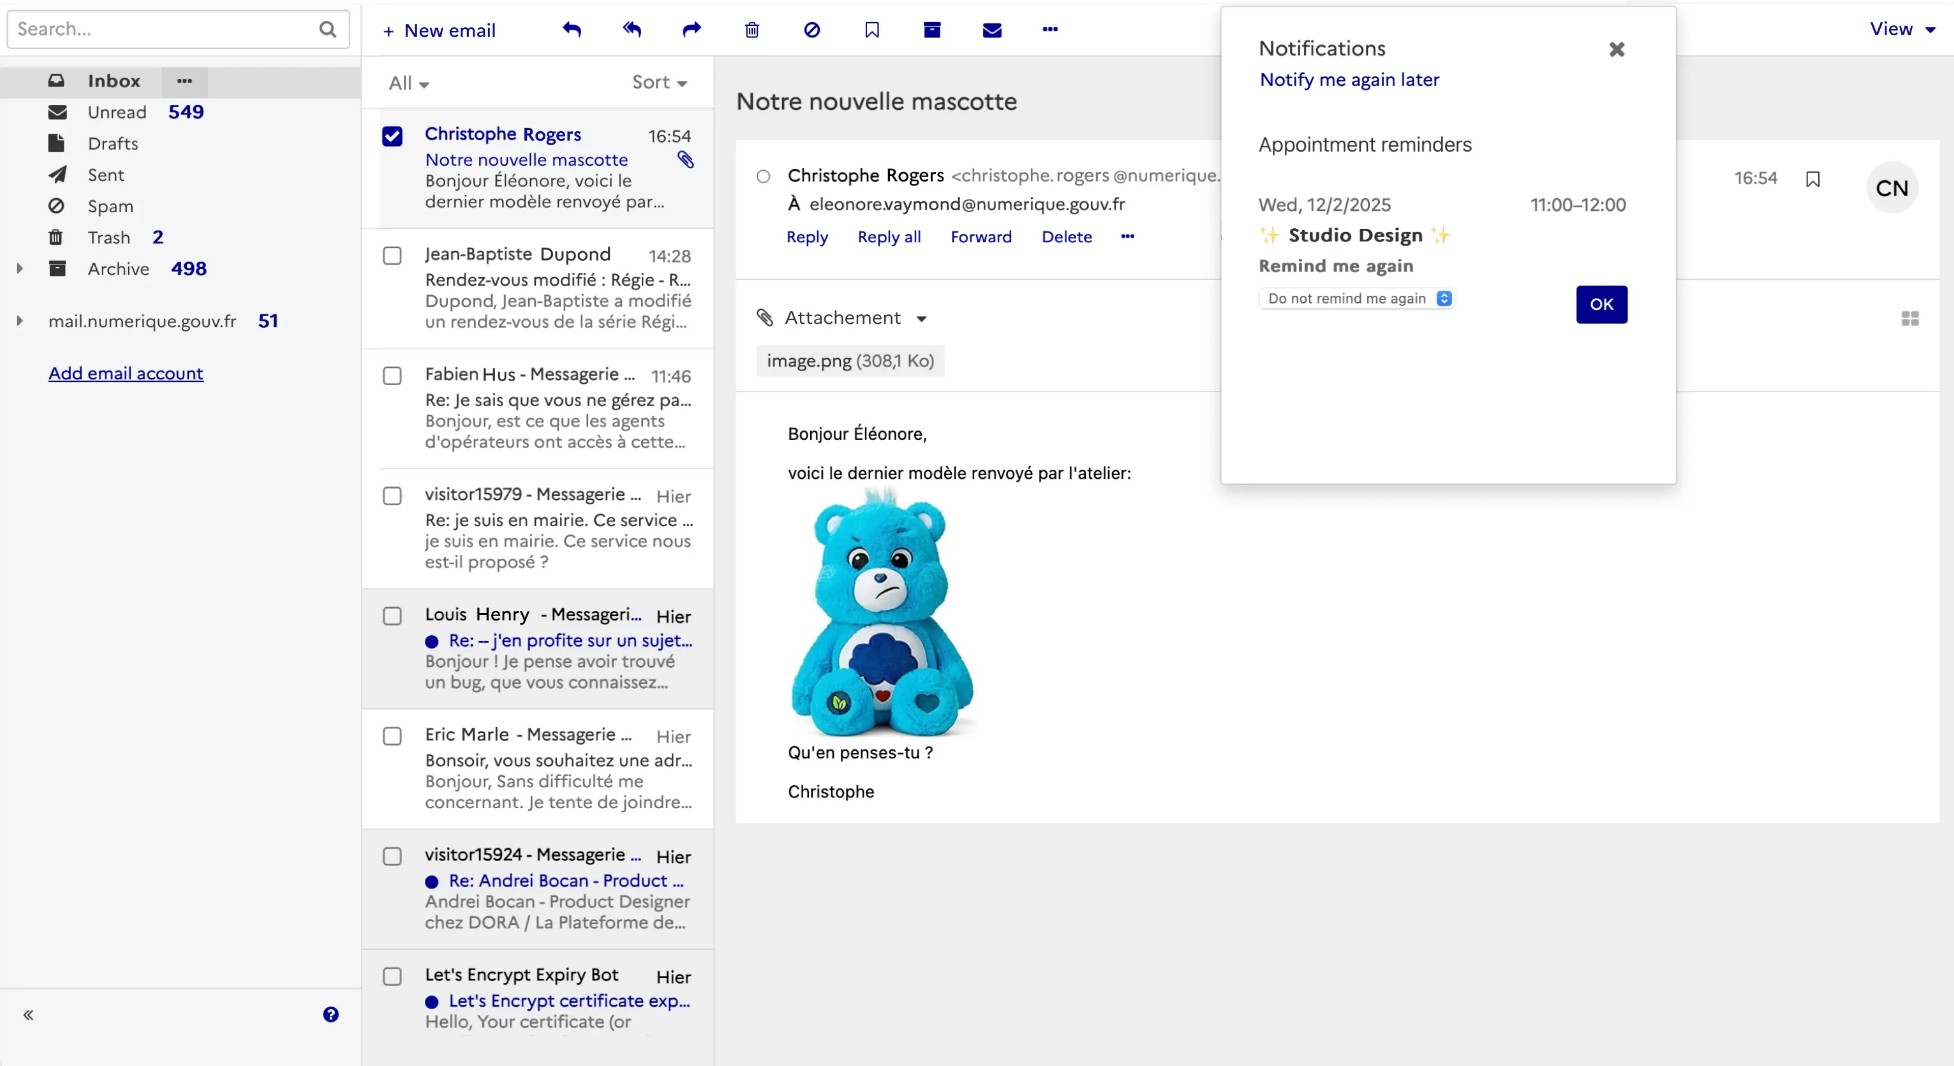Uncheck the Christophe Rogers email checkbox
Screen dimensions: 1954x1066
[392, 136]
